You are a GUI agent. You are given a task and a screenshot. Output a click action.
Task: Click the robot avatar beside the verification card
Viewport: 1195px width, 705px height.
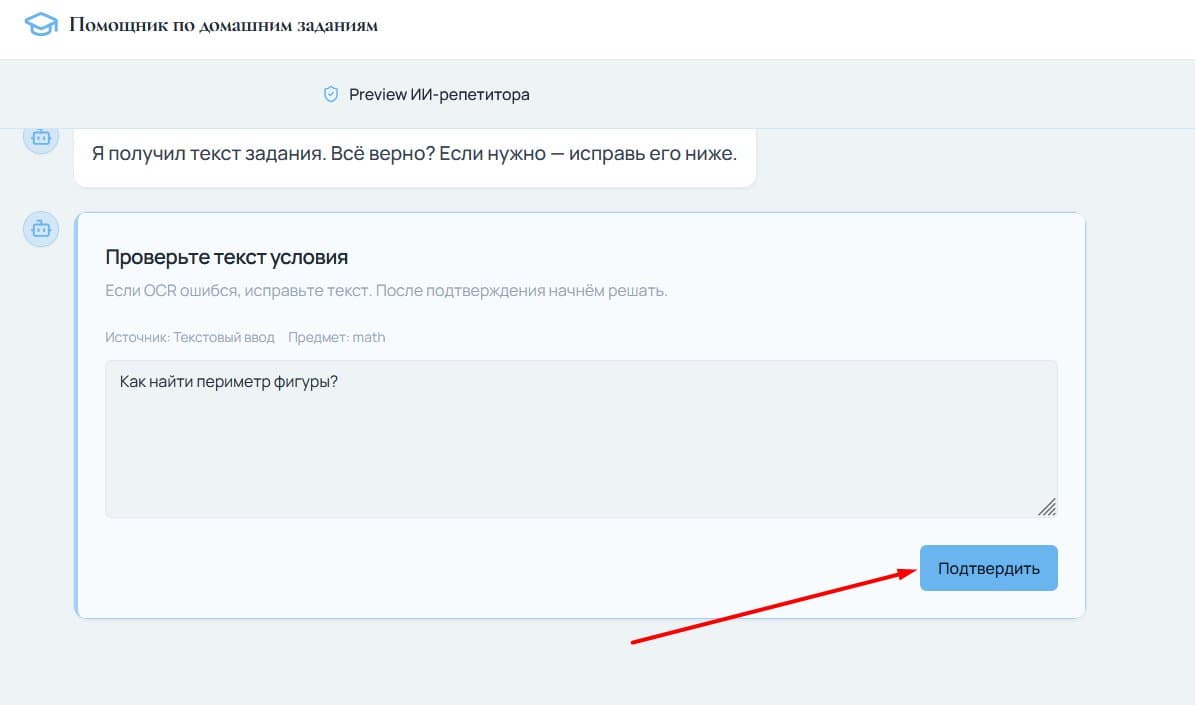point(40,229)
